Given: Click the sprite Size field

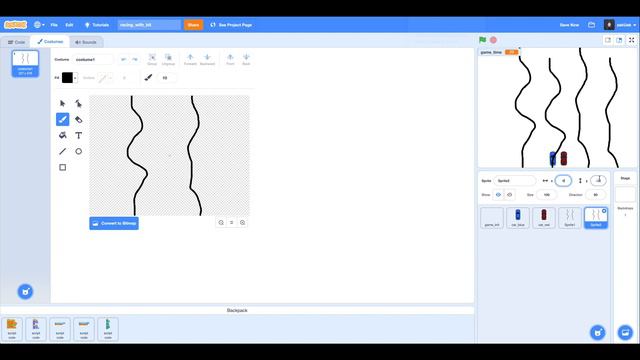Looking at the screenshot, I should coord(547,195).
